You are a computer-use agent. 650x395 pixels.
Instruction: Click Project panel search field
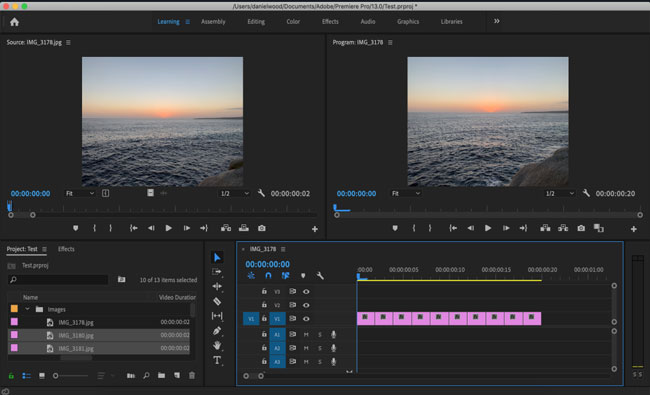[58, 280]
